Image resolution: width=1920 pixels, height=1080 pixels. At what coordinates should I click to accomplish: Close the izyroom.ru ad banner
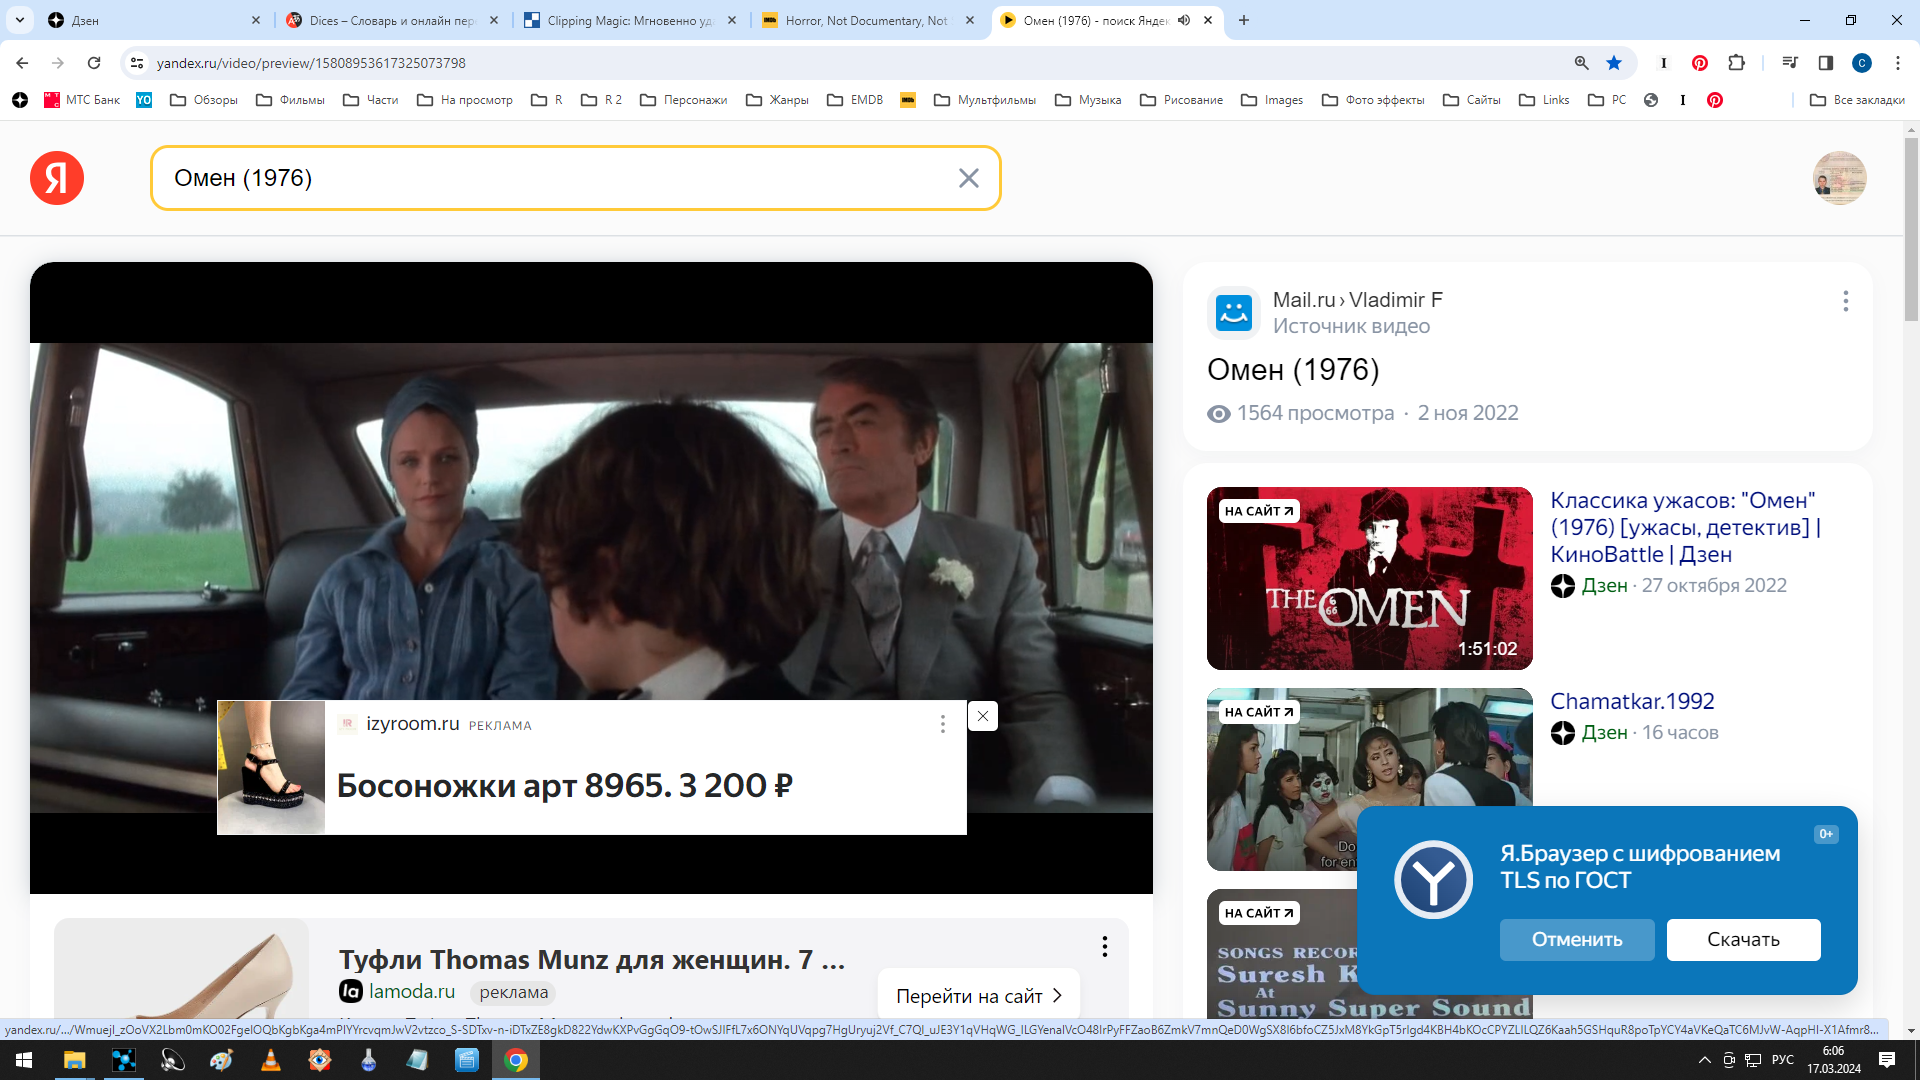coord(982,716)
